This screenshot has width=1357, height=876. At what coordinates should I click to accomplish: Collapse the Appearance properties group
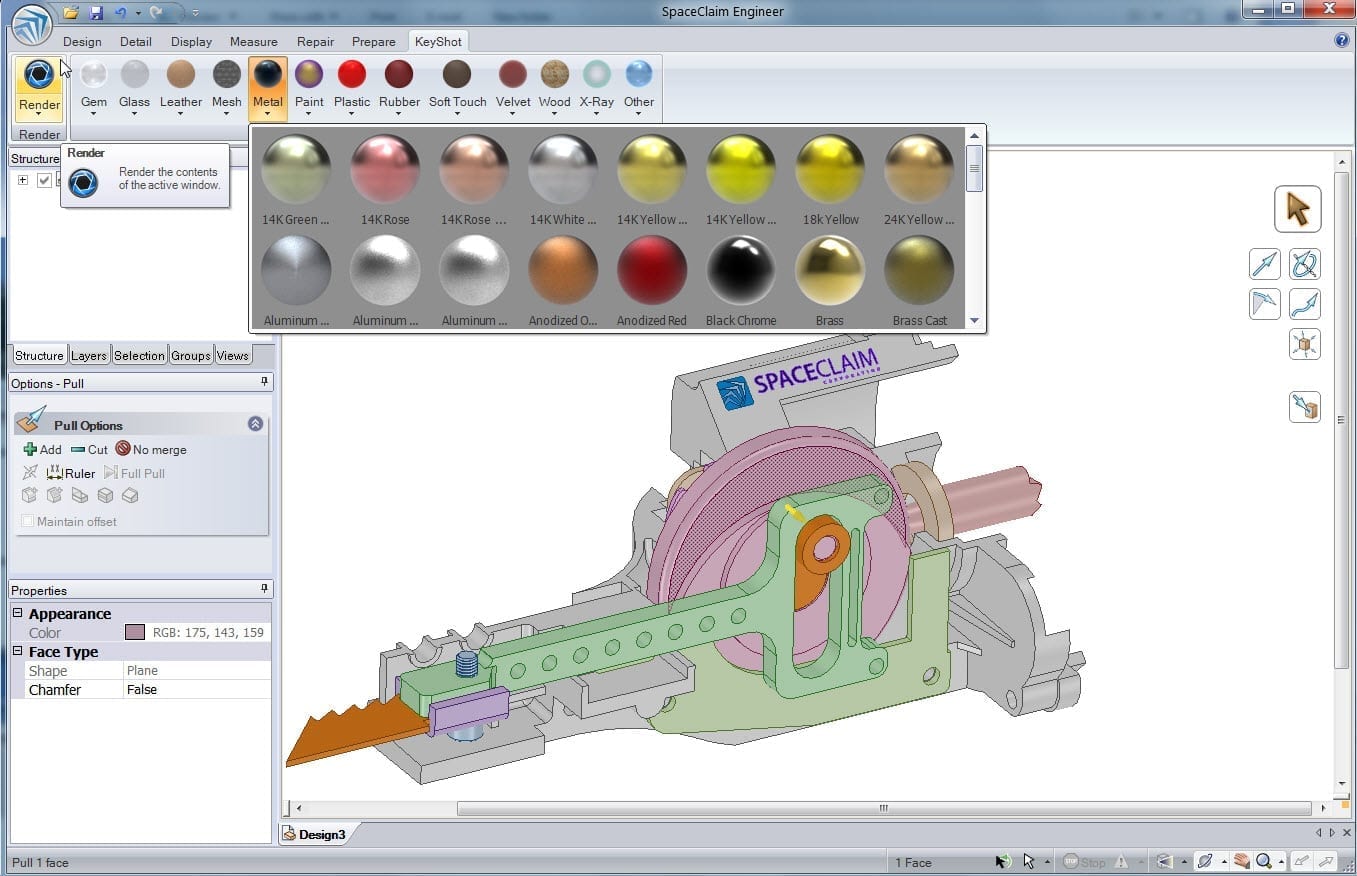[x=18, y=614]
